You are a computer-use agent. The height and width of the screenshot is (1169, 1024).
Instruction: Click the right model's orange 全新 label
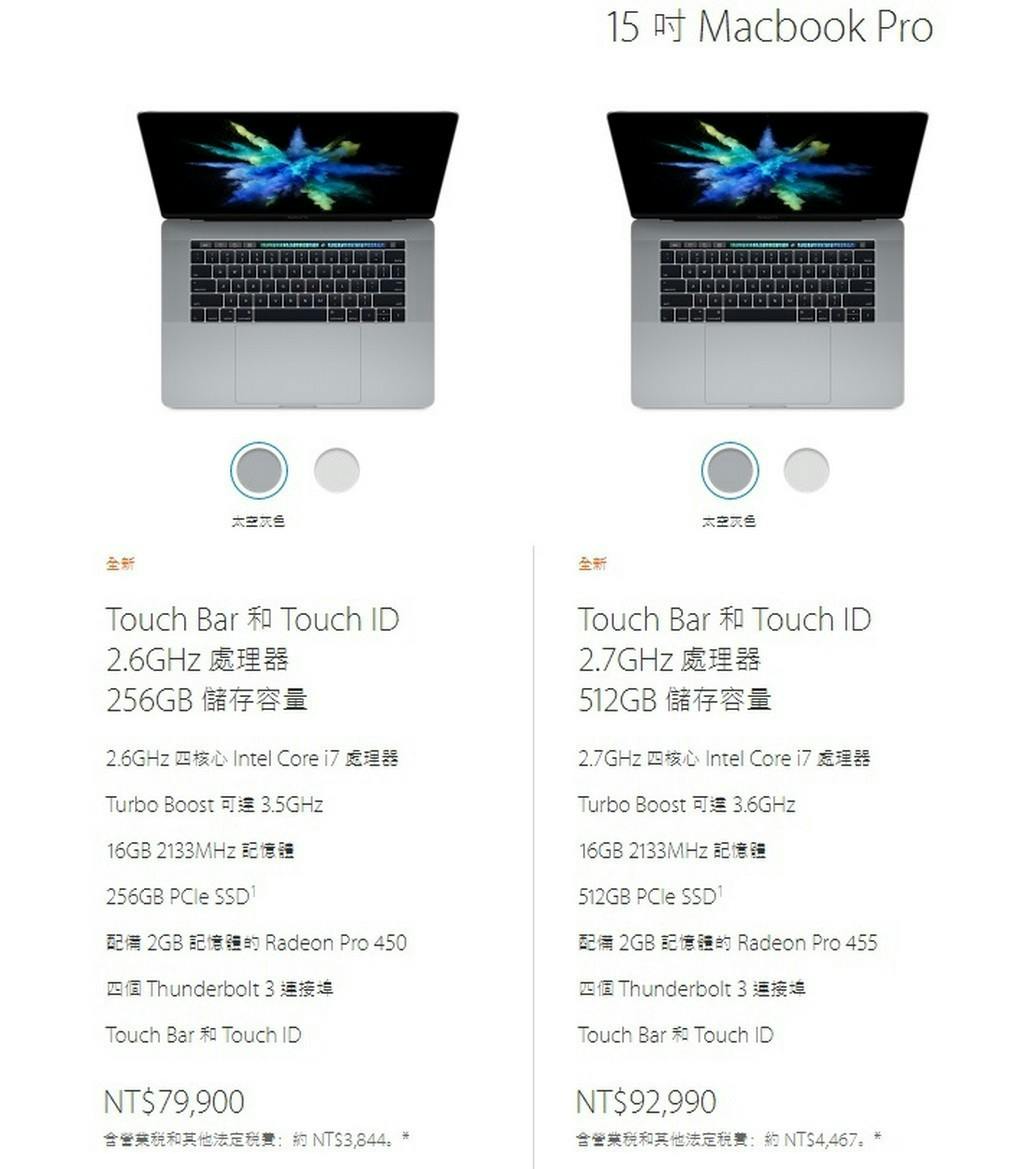(x=592, y=564)
